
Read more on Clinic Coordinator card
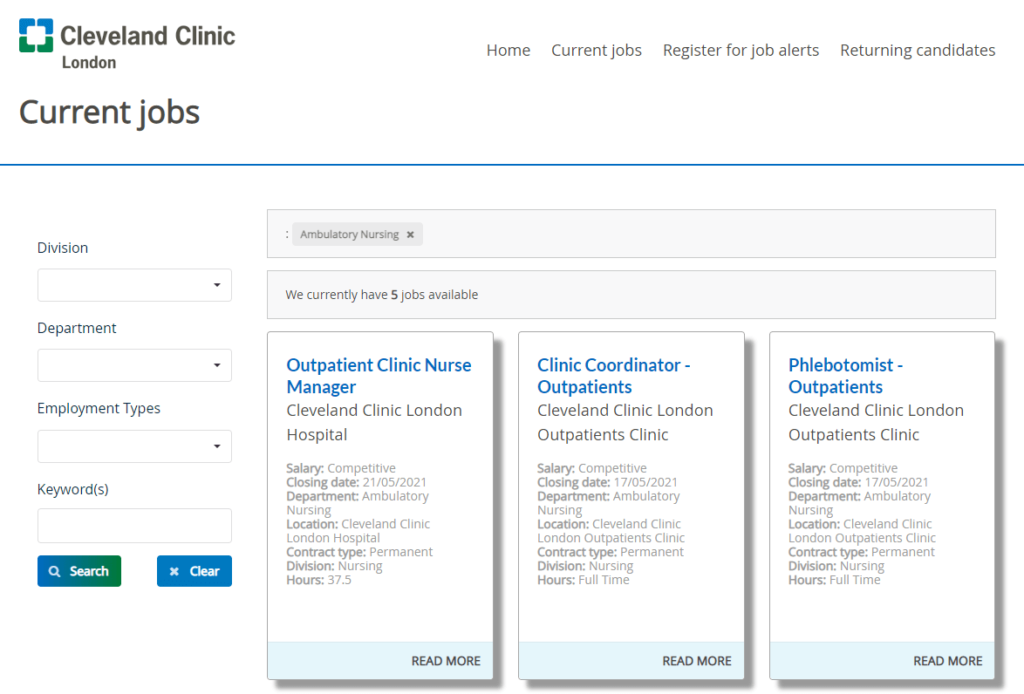(696, 661)
